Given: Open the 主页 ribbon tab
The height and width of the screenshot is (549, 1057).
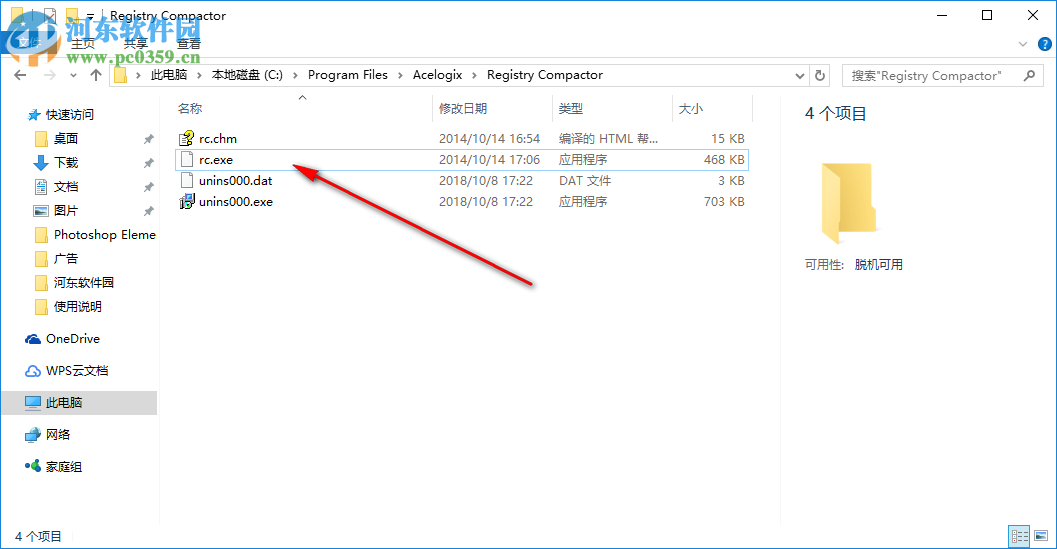Looking at the screenshot, I should pyautogui.click(x=83, y=44).
